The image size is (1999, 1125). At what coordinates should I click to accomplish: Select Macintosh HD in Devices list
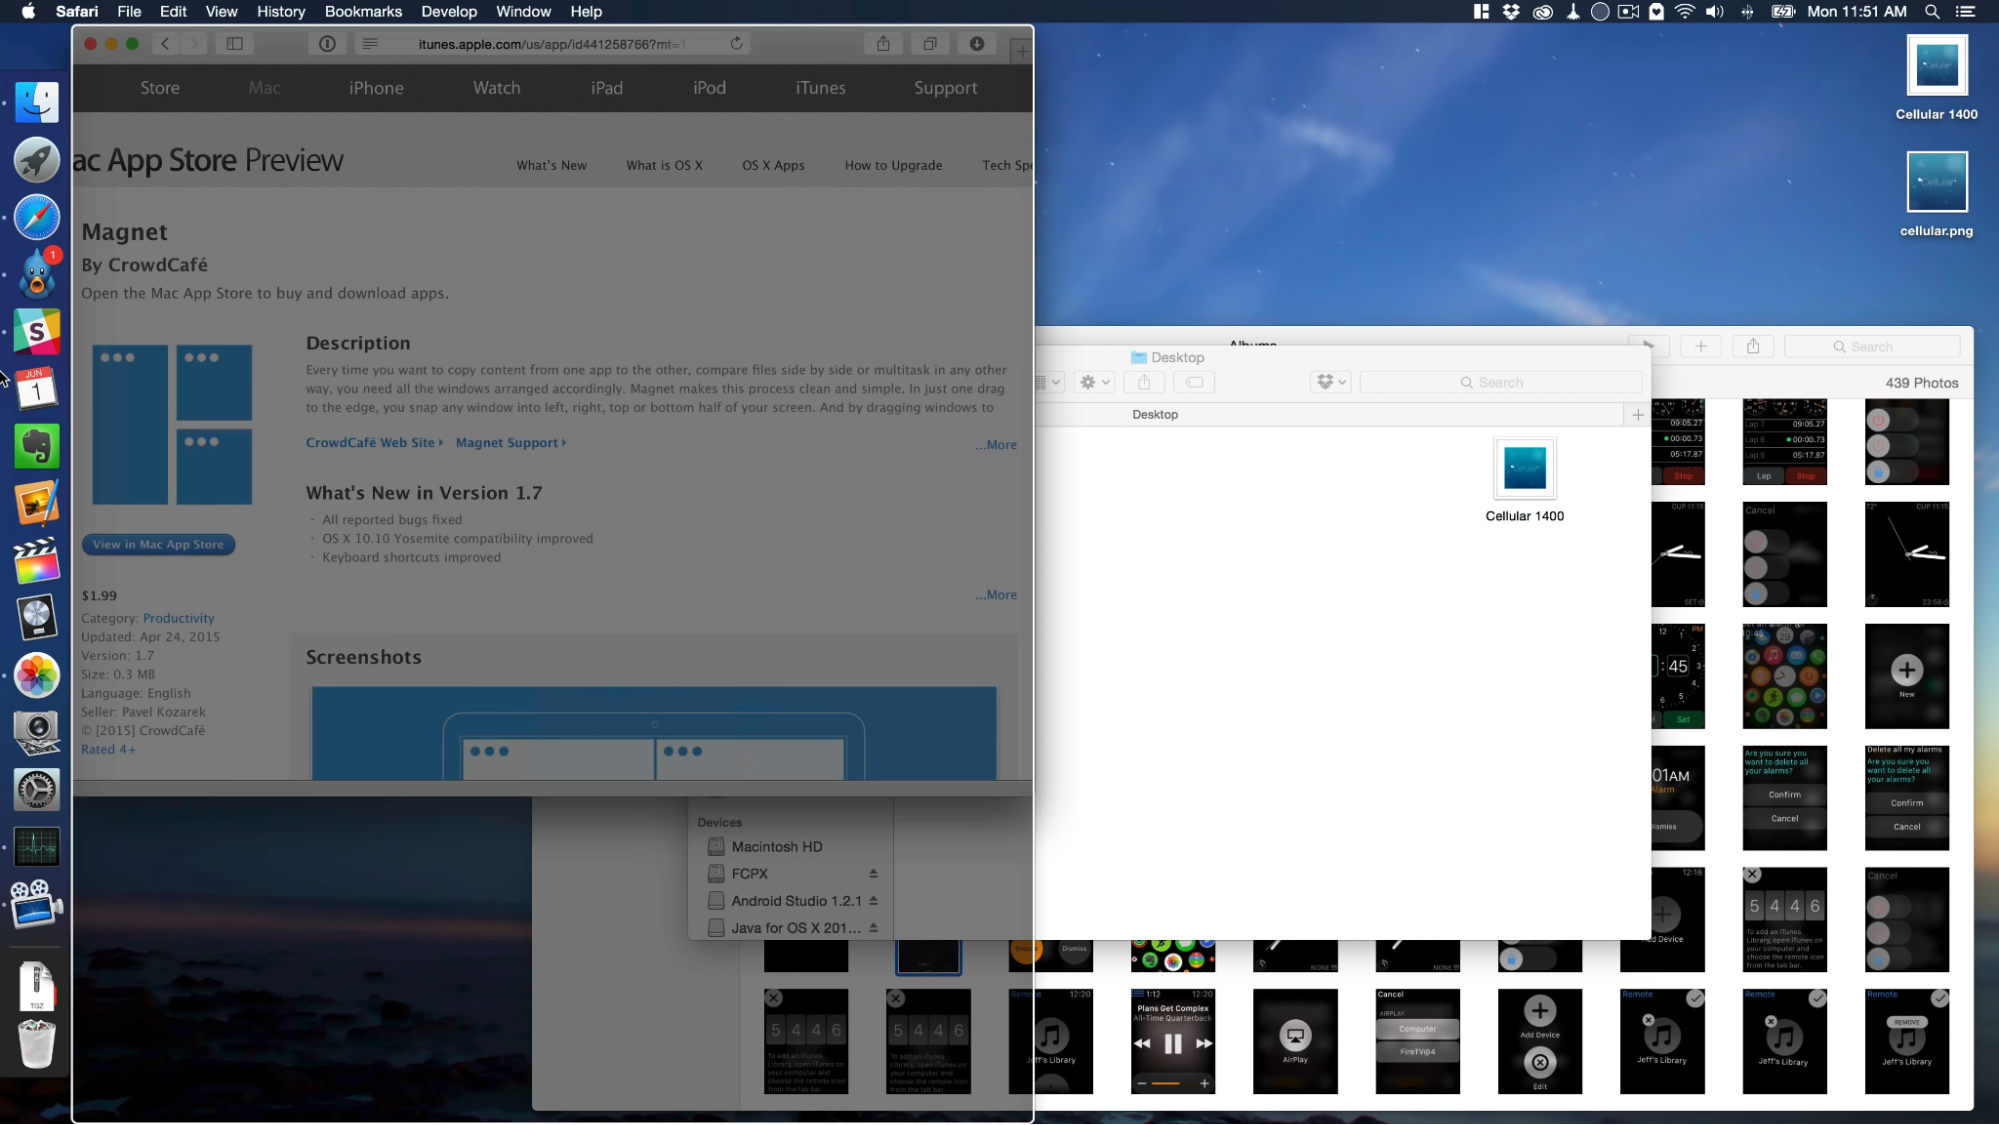coord(777,847)
